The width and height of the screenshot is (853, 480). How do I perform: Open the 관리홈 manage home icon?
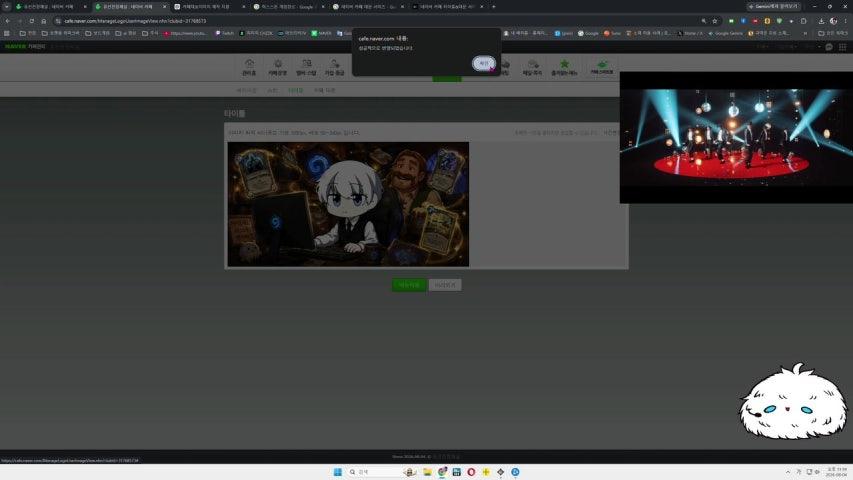[249, 67]
